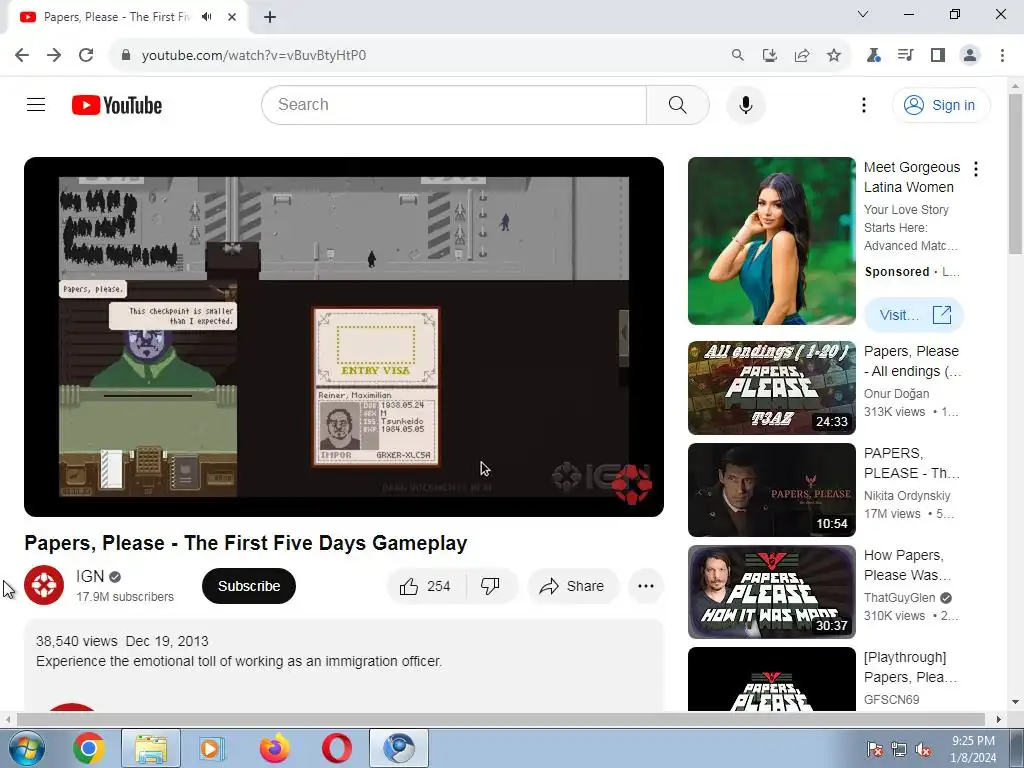Open Chrome three-dot menu
This screenshot has width=1024, height=768.
click(1002, 55)
